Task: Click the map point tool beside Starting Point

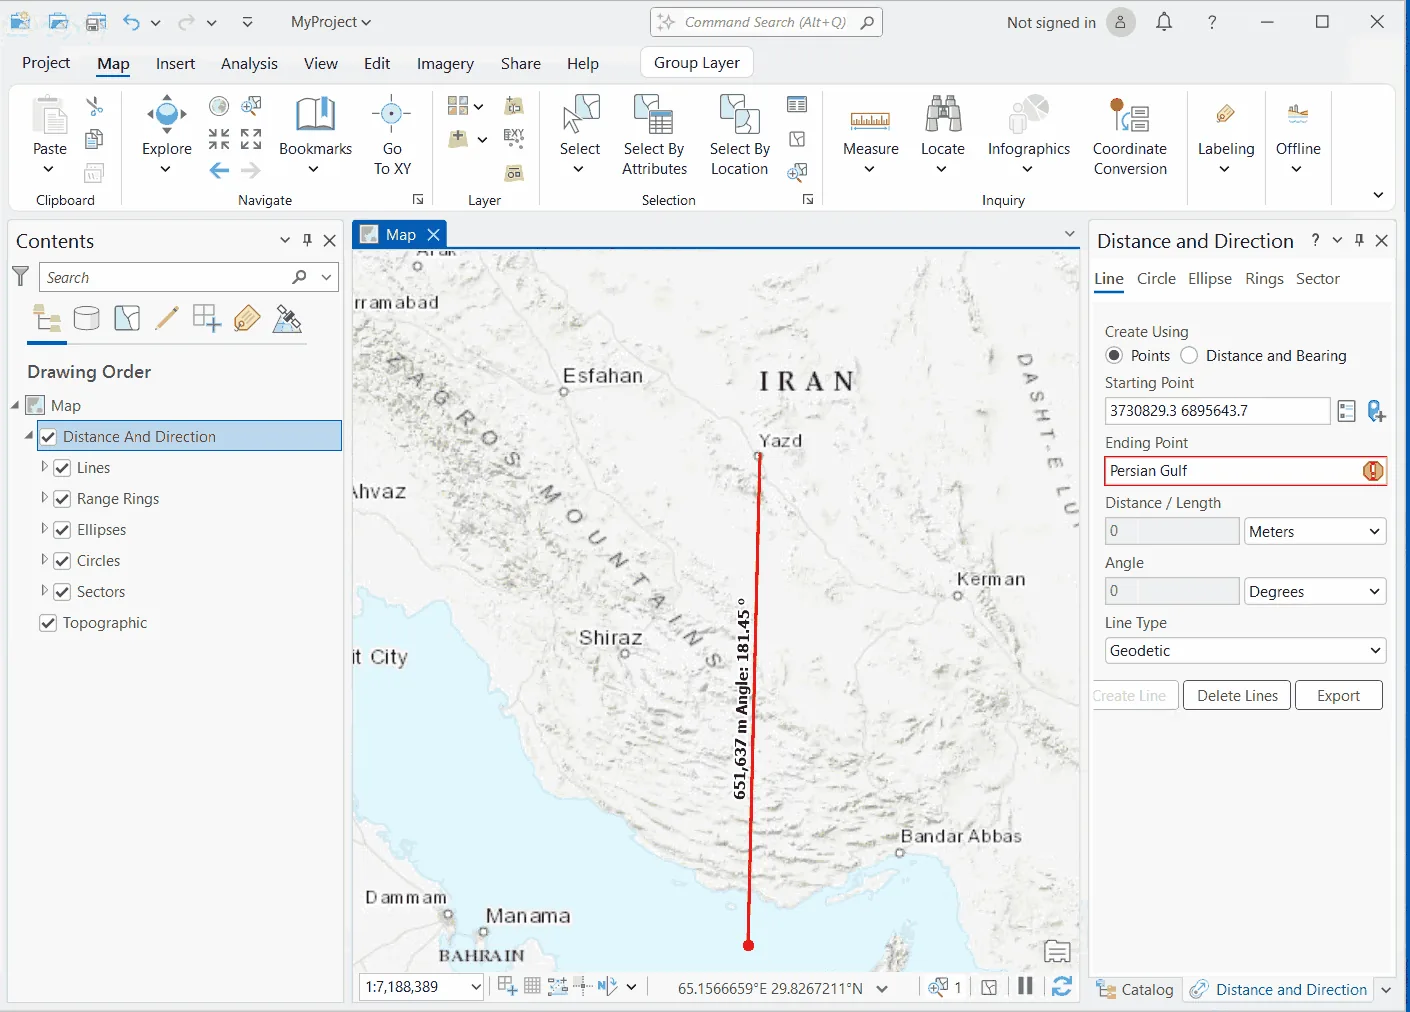Action: pyautogui.click(x=1376, y=411)
